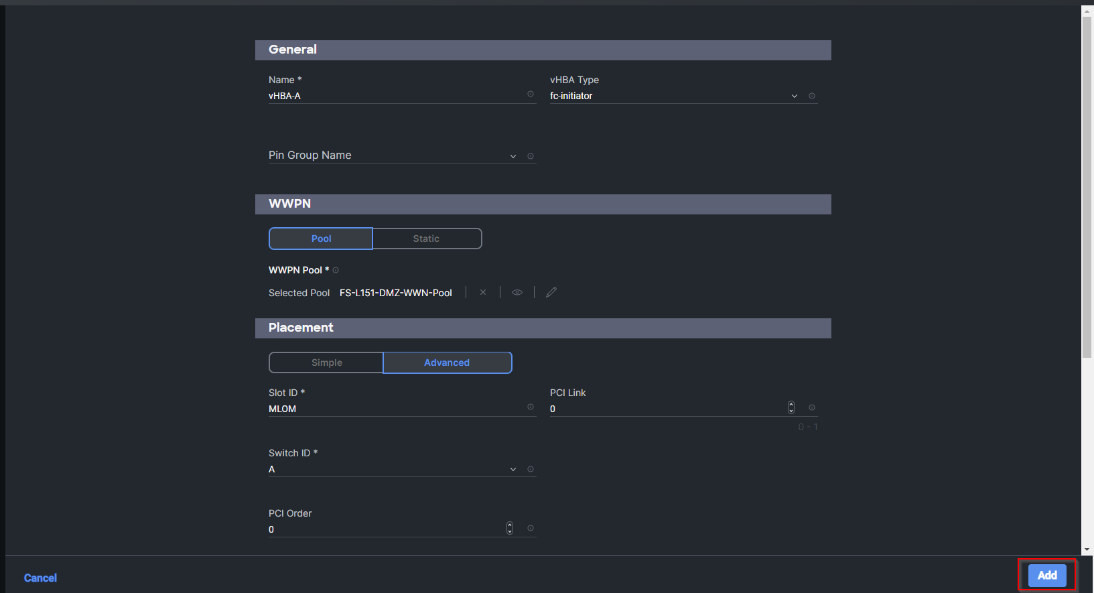Adjust the PCI Link stepper
The image size is (1094, 593).
[791, 407]
